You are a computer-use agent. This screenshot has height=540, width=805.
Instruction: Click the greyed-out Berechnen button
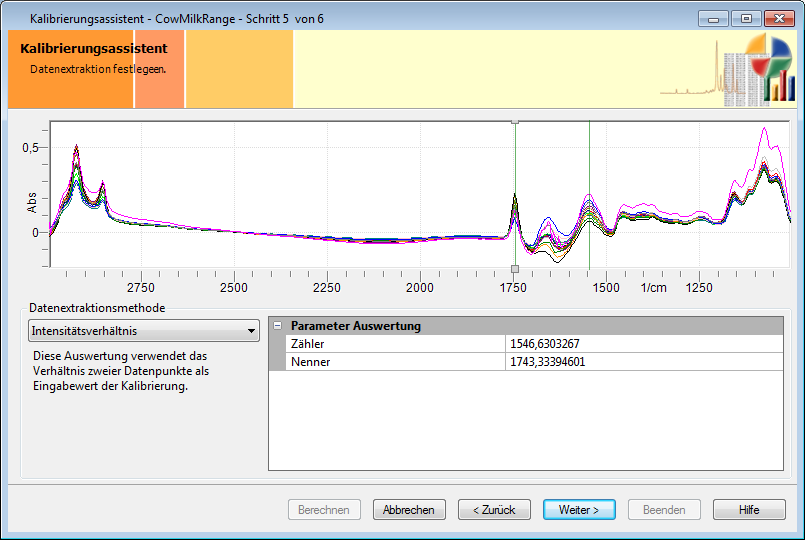point(324,509)
